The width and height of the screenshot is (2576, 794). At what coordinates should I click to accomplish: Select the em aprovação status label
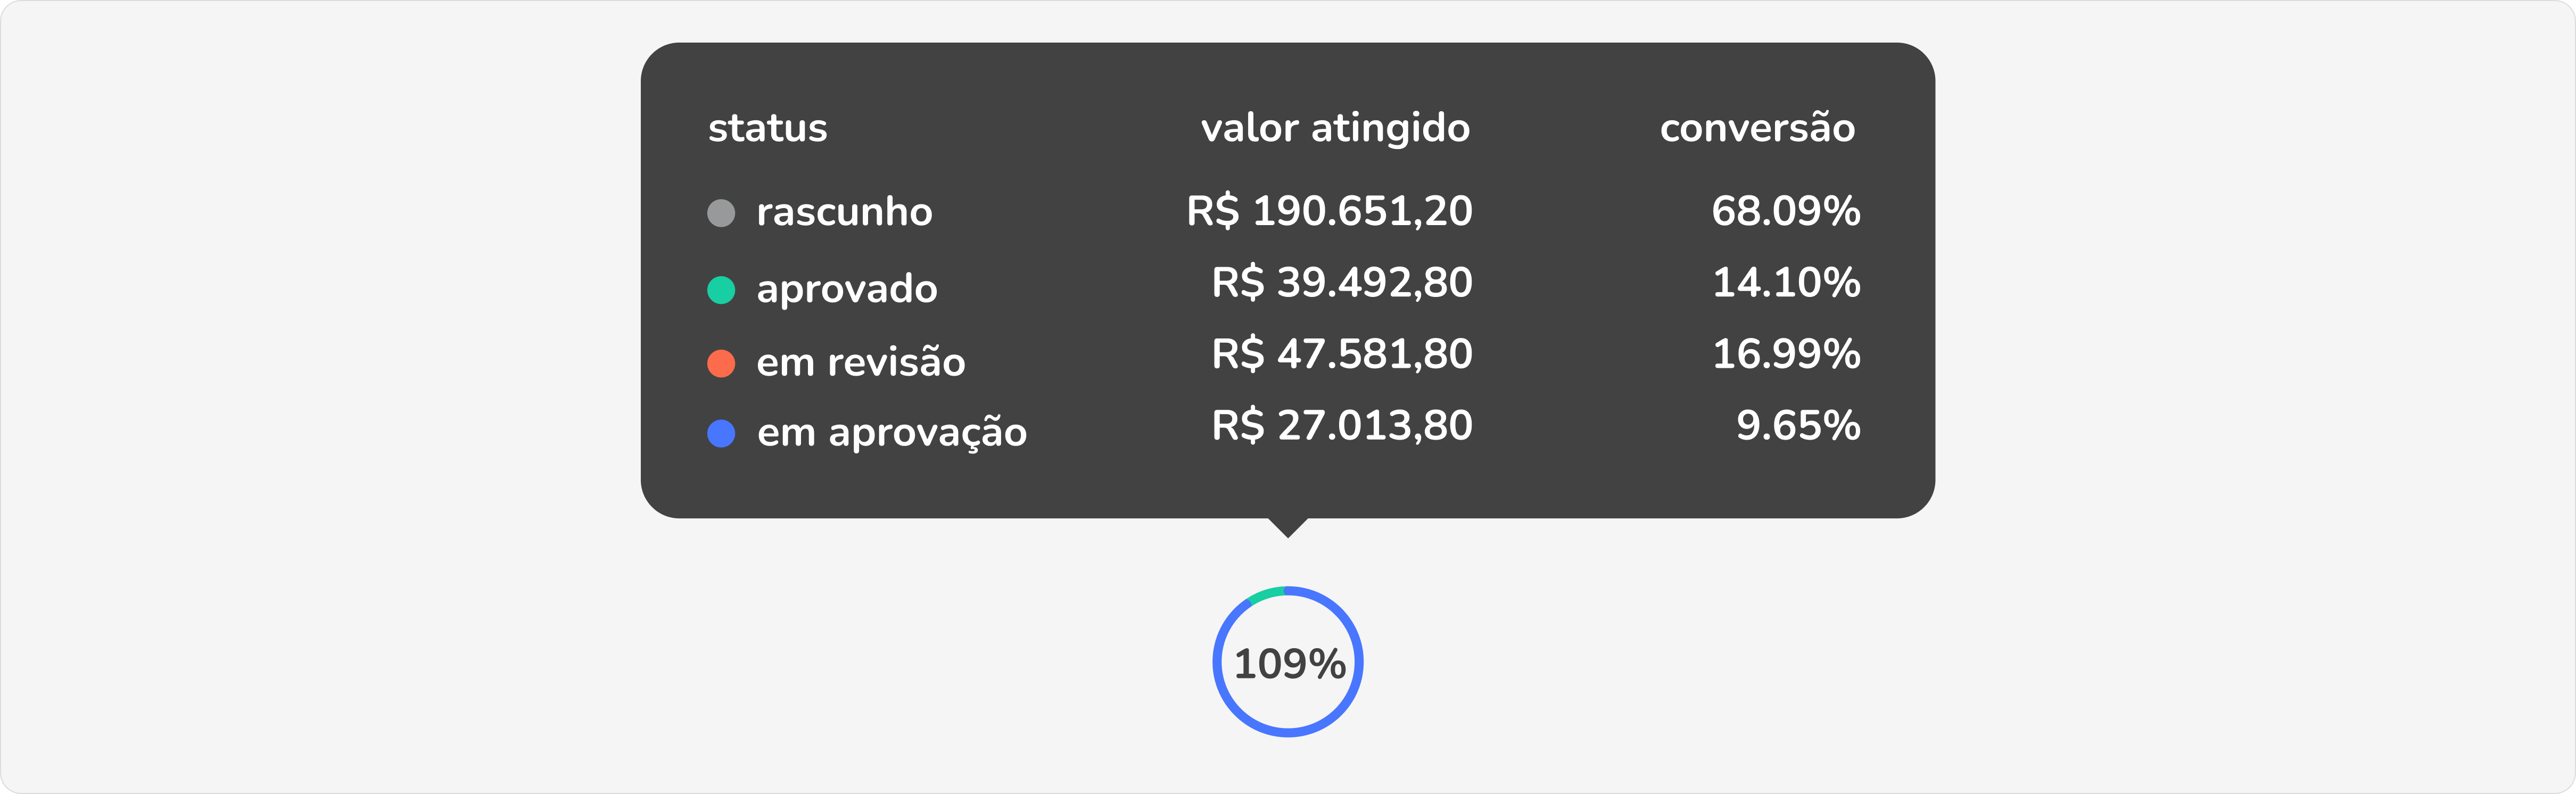pos(892,433)
